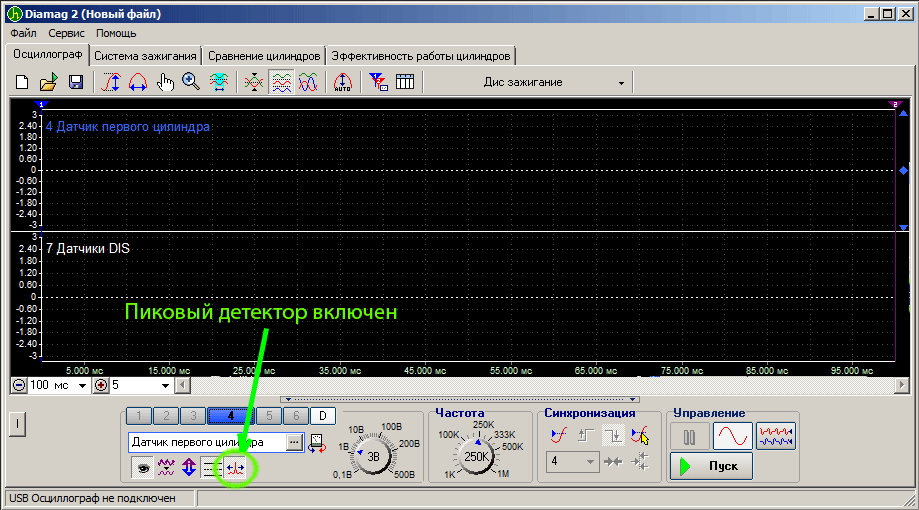The image size is (919, 510).
Task: Open the sync channel dropdown showing 4
Action: pyautogui.click(x=573, y=462)
